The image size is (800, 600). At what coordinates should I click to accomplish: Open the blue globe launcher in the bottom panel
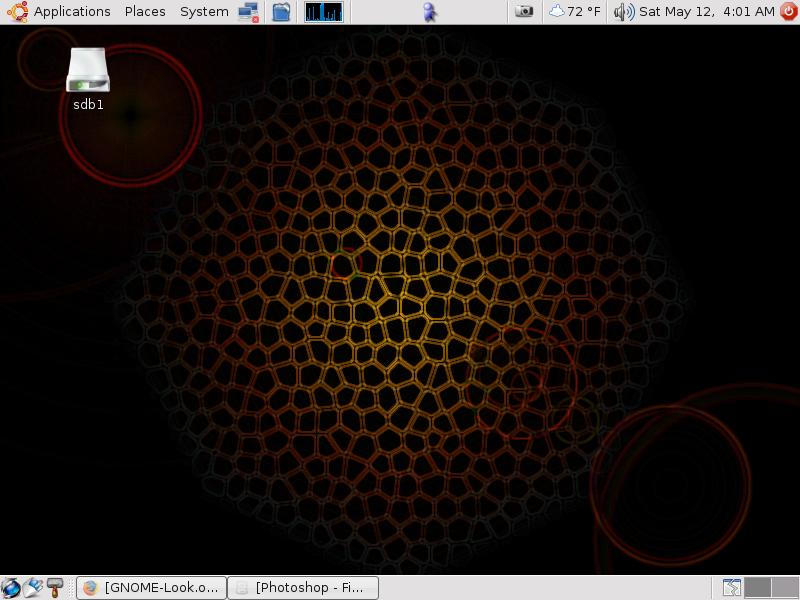pos(11,588)
